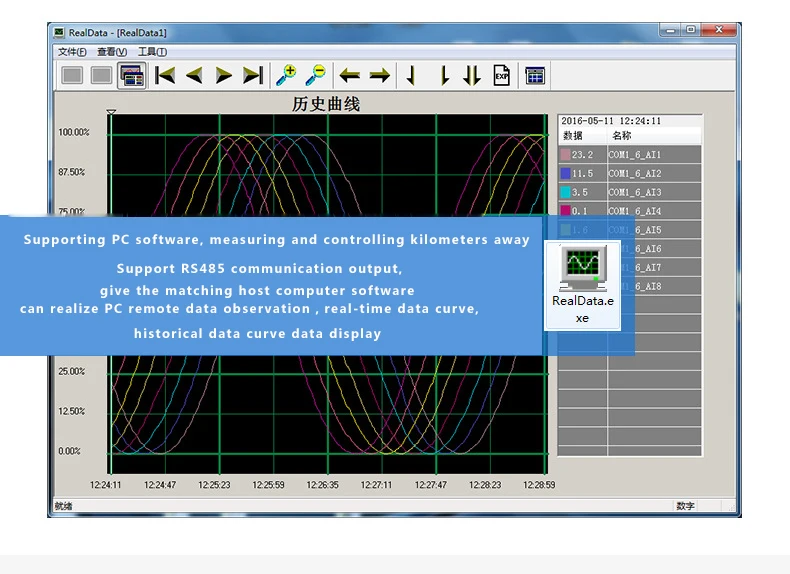This screenshot has width=790, height=574.
Task: Jump to first record arrow icon
Action: [x=165, y=76]
